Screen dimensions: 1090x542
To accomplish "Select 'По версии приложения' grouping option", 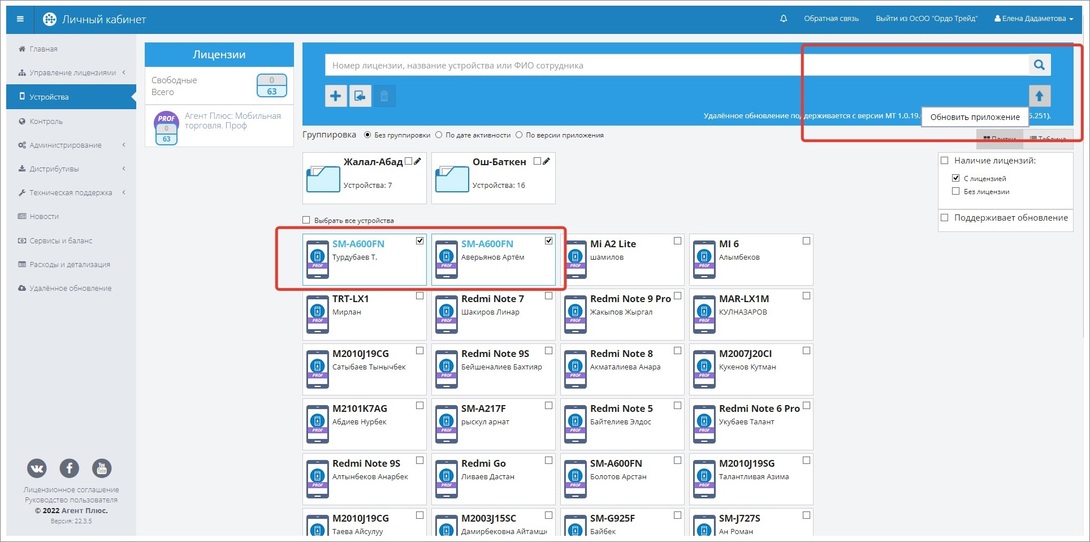I will click(x=519, y=135).
